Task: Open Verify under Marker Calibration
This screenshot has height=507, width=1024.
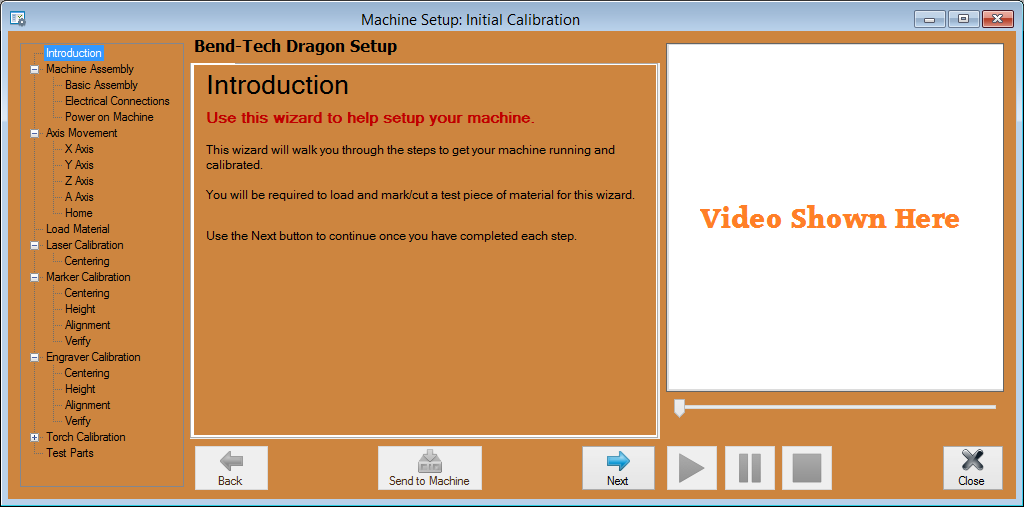Action: (78, 341)
